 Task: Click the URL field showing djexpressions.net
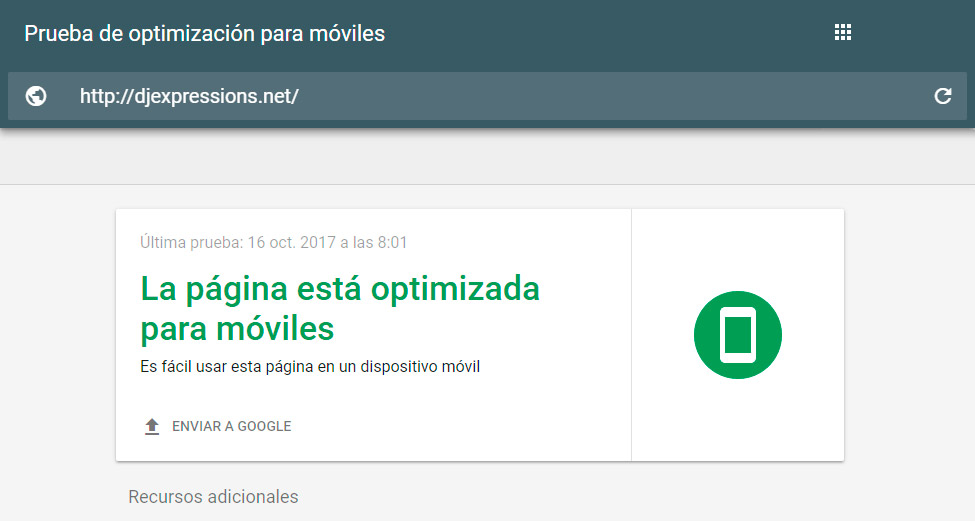[488, 96]
